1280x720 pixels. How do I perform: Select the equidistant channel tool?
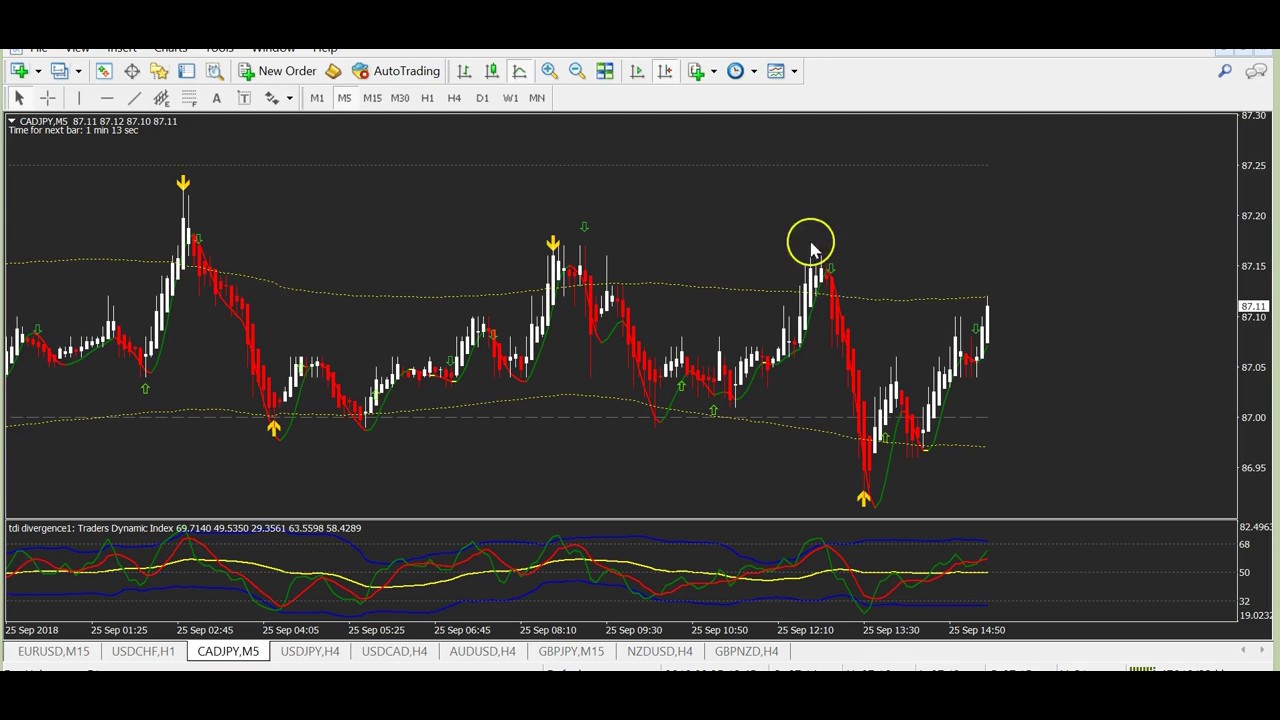tap(162, 98)
